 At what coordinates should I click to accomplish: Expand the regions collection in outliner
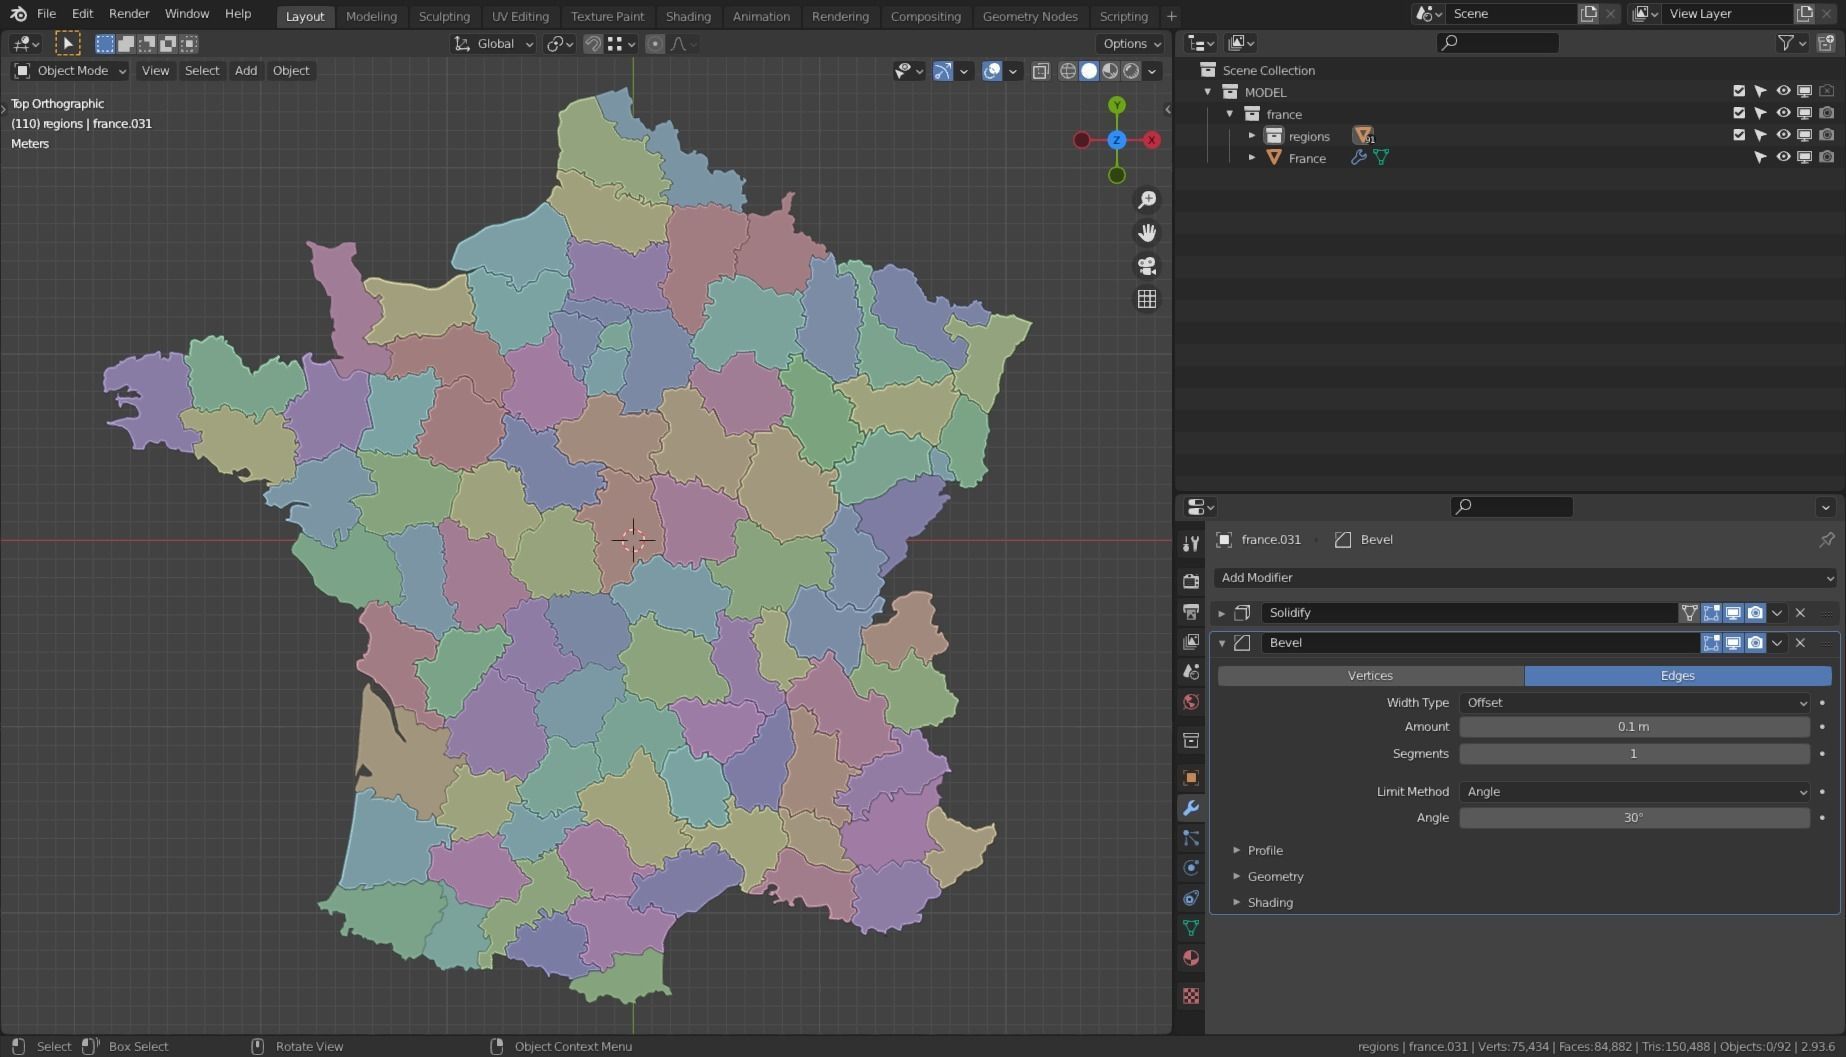1252,135
